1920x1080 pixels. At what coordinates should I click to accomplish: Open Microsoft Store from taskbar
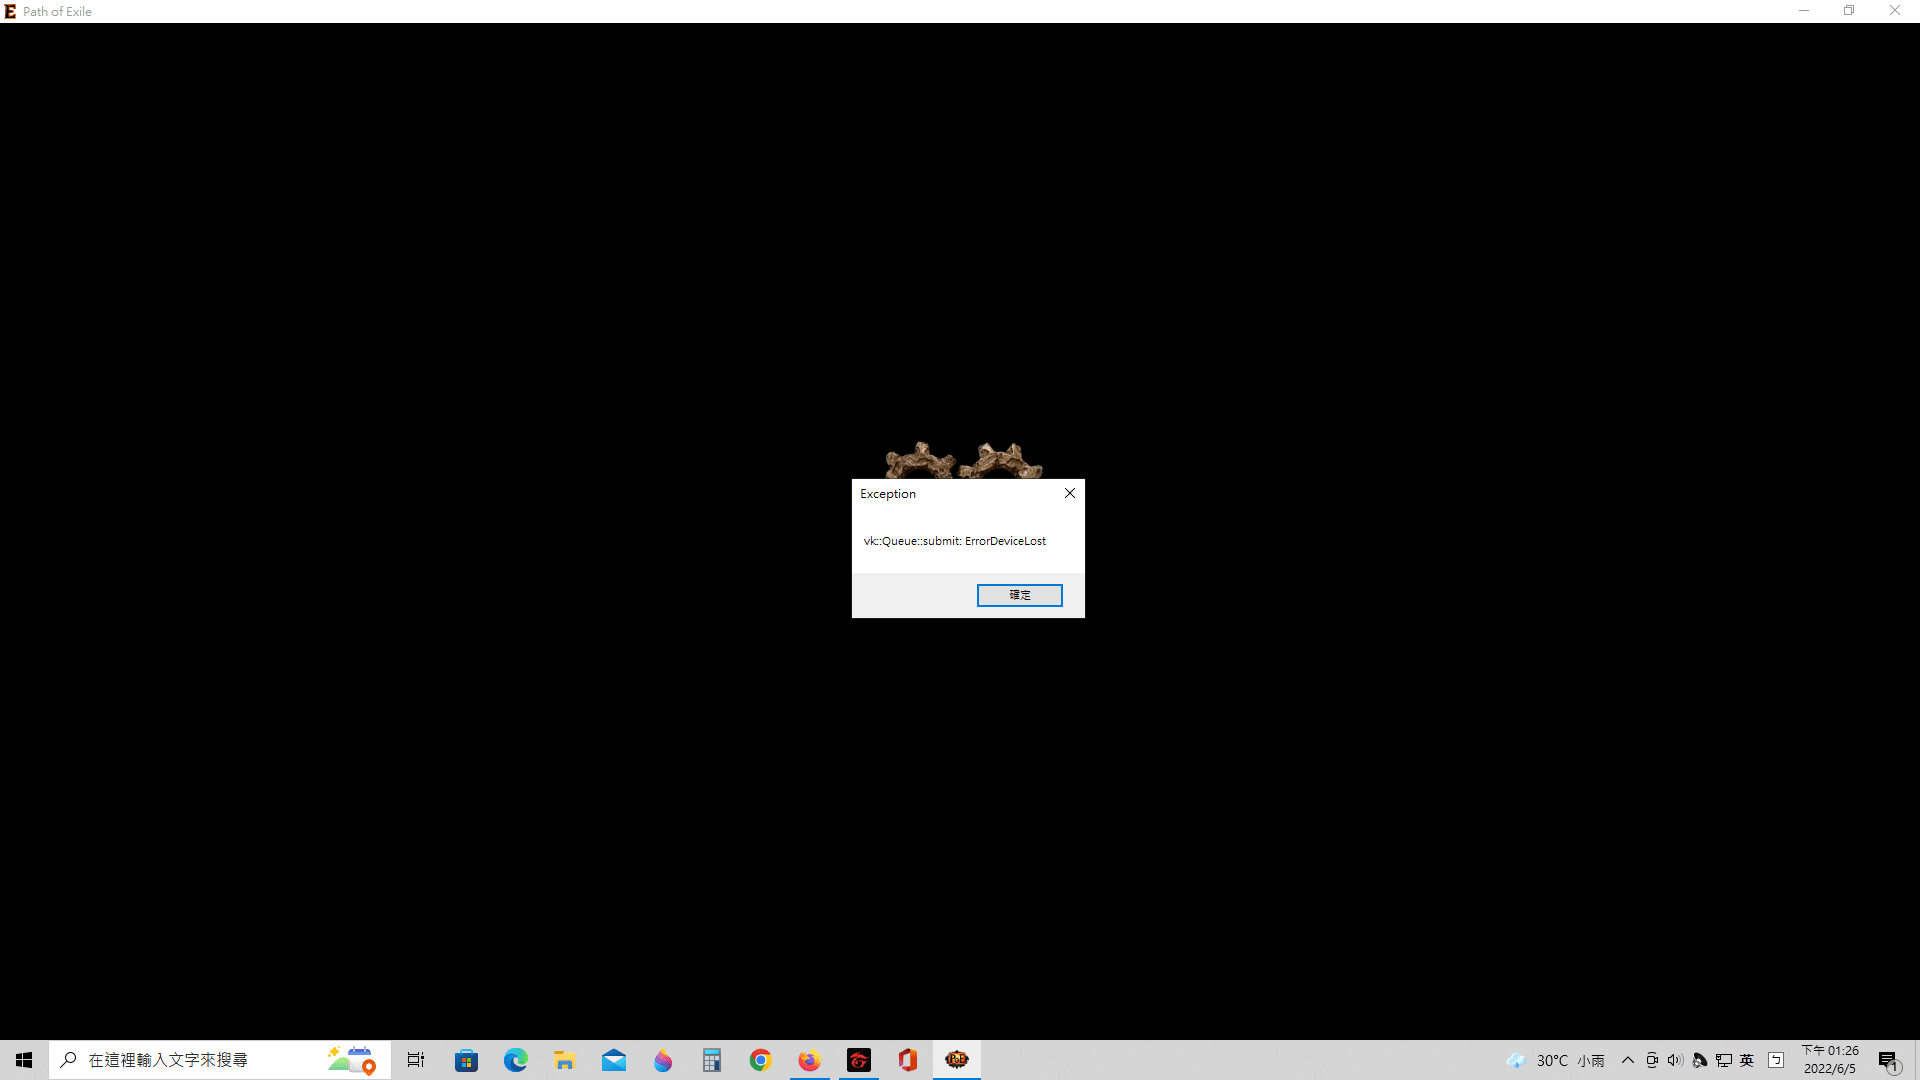[466, 1060]
